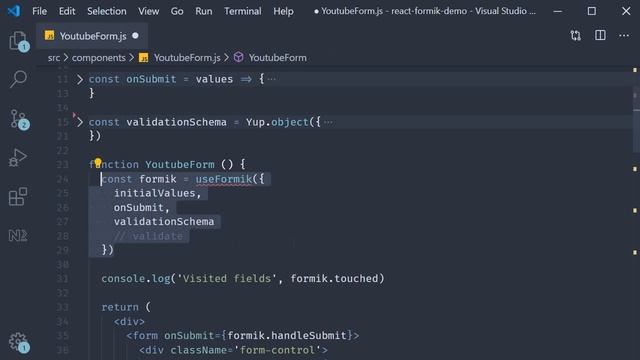640x360 pixels.
Task: Unfold ellipsis after onSubmit brace
Action: [271, 79]
